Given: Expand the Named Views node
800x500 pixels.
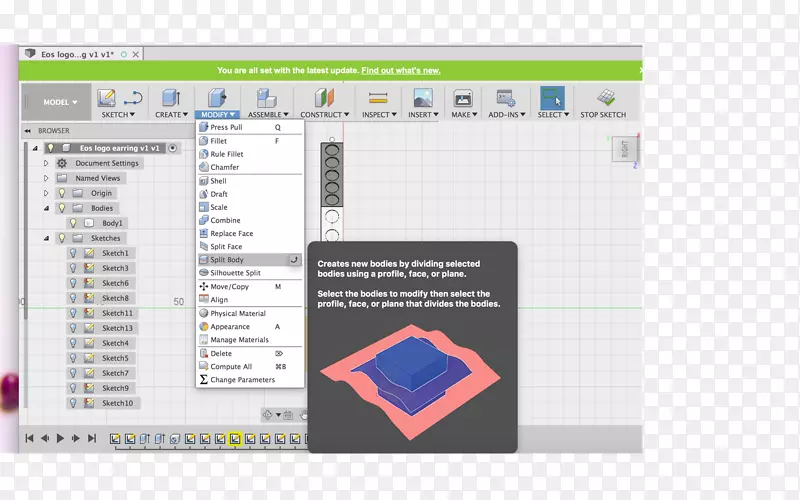Looking at the screenshot, I should [x=46, y=178].
